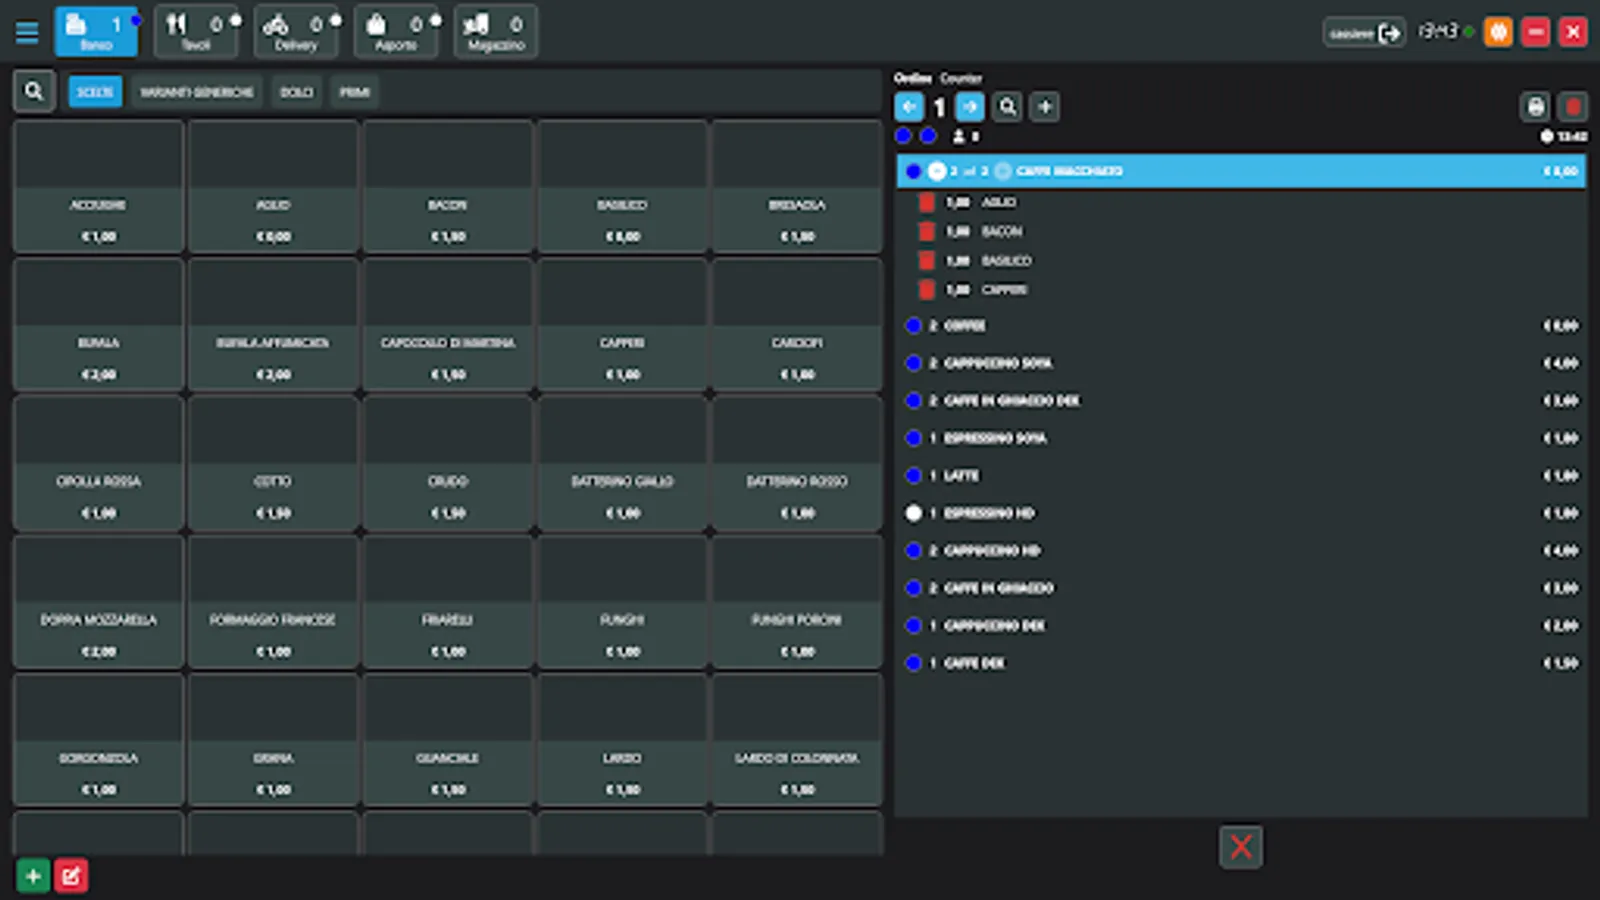Delete the current order with red trash
The height and width of the screenshot is (900, 1600).
(1573, 107)
